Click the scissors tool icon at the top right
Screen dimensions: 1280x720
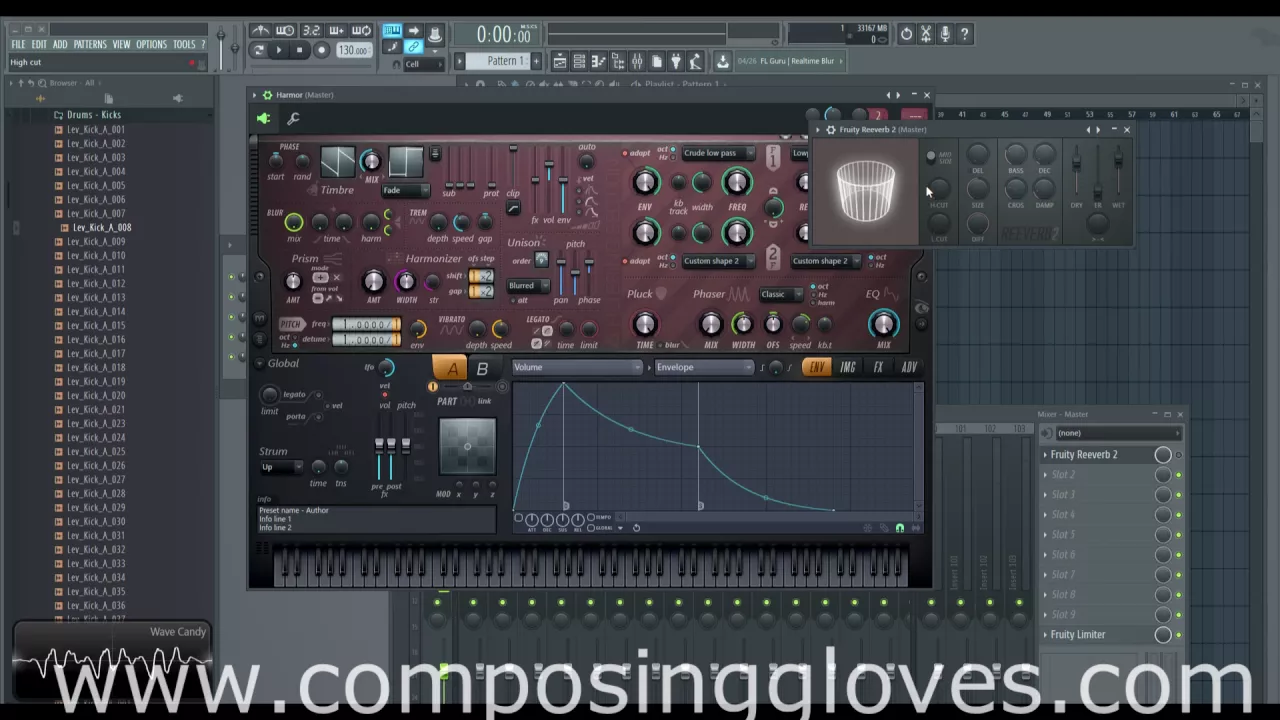[x=926, y=34]
